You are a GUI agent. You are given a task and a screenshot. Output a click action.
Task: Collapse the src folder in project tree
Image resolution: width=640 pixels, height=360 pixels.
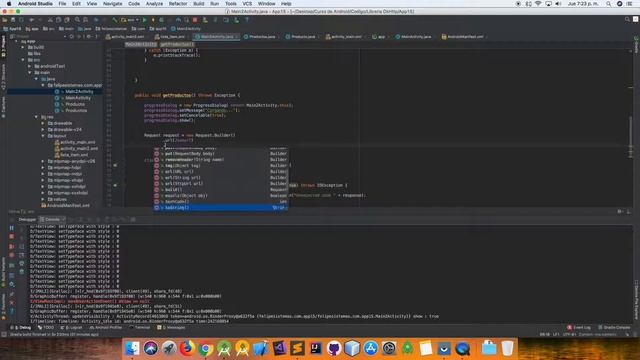(x=23, y=60)
